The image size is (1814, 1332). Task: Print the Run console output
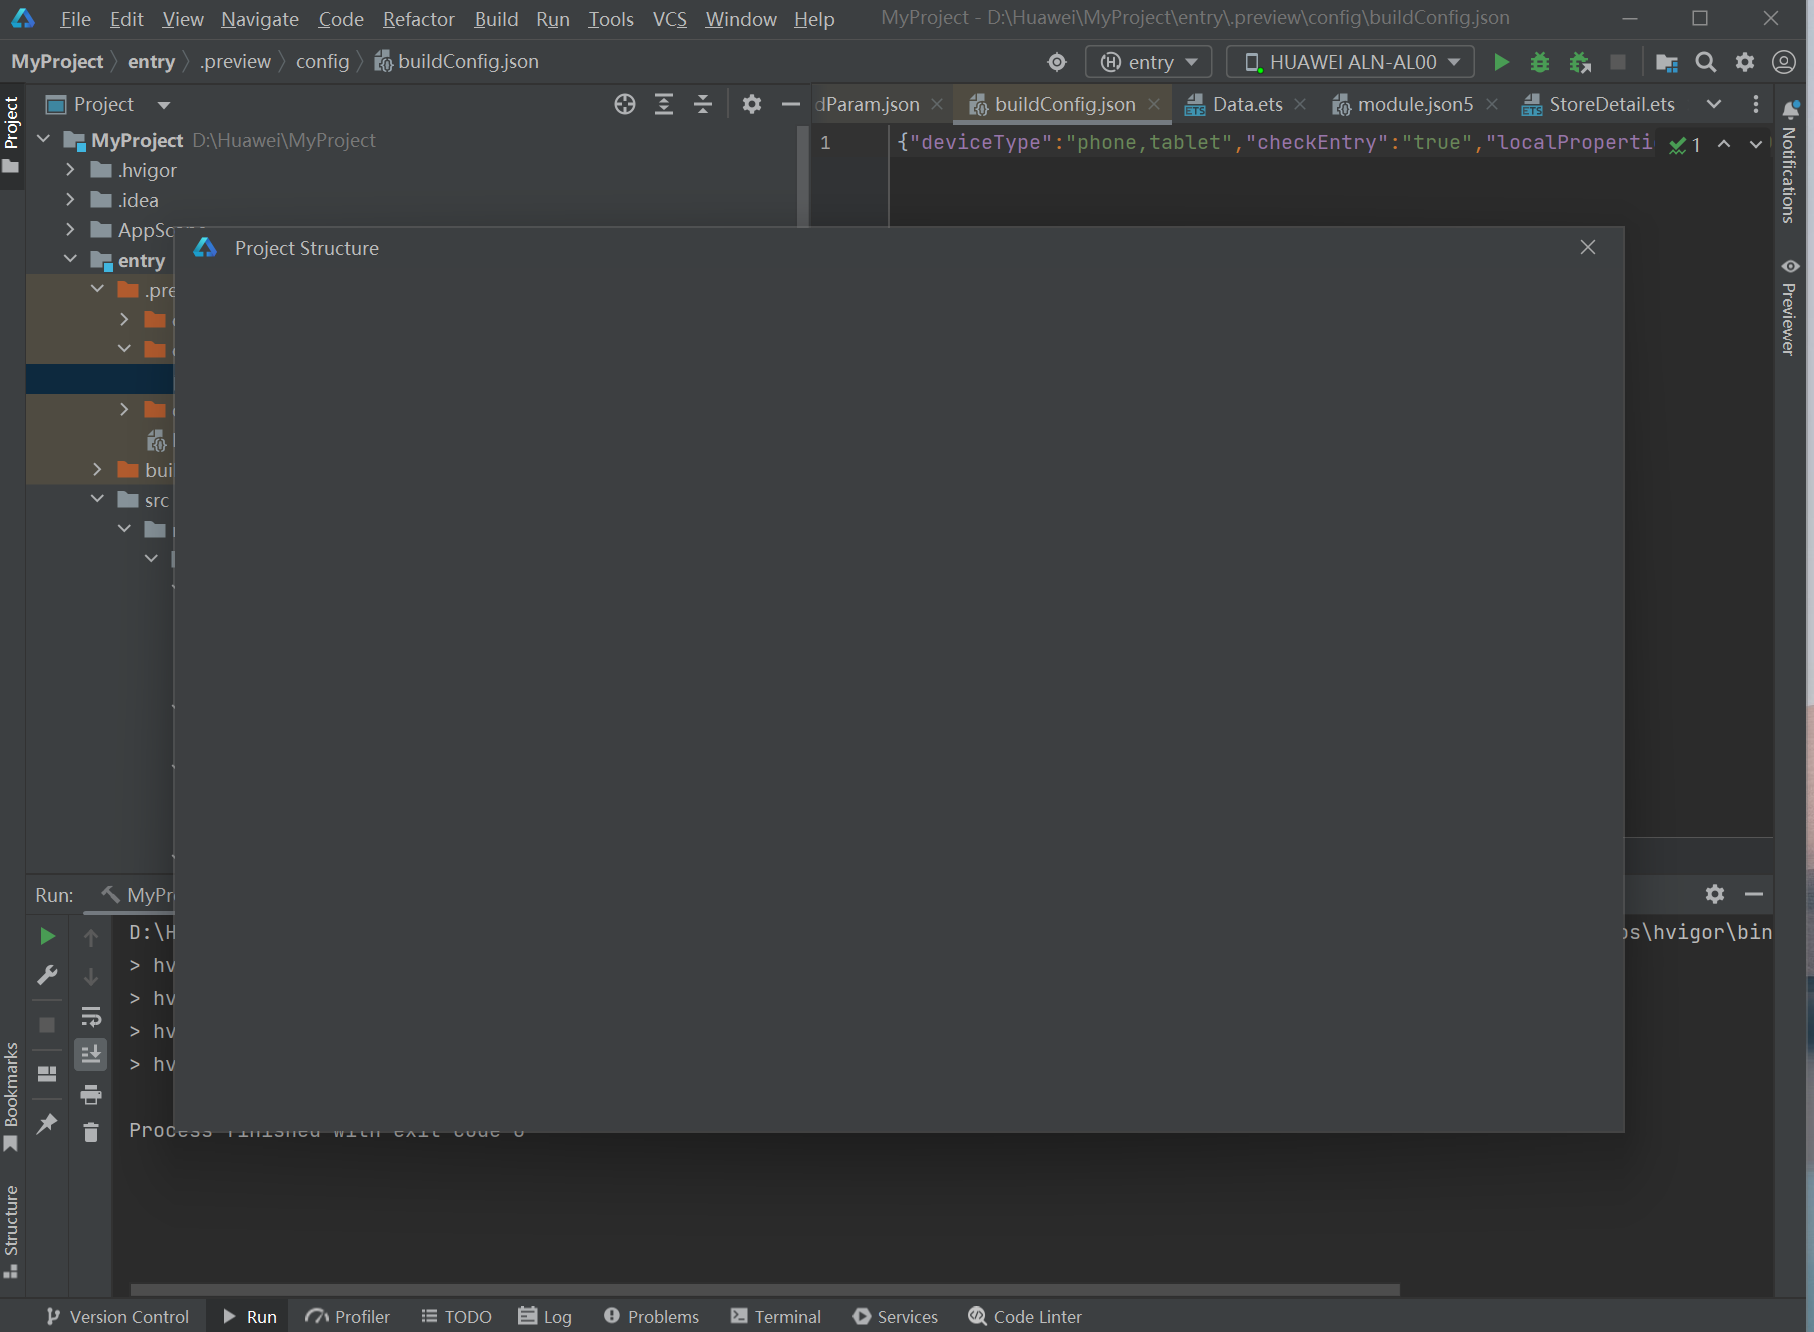coord(91,1094)
